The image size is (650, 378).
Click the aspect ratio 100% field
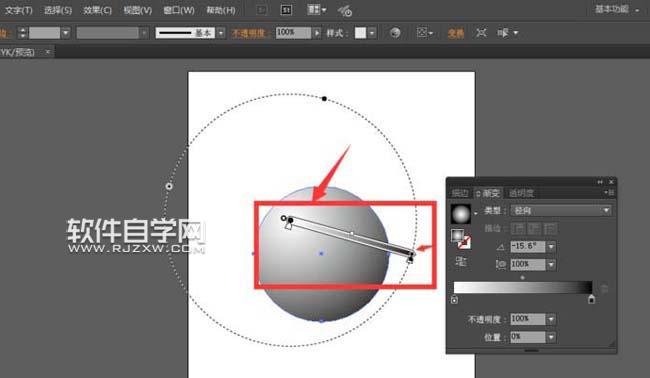(528, 264)
